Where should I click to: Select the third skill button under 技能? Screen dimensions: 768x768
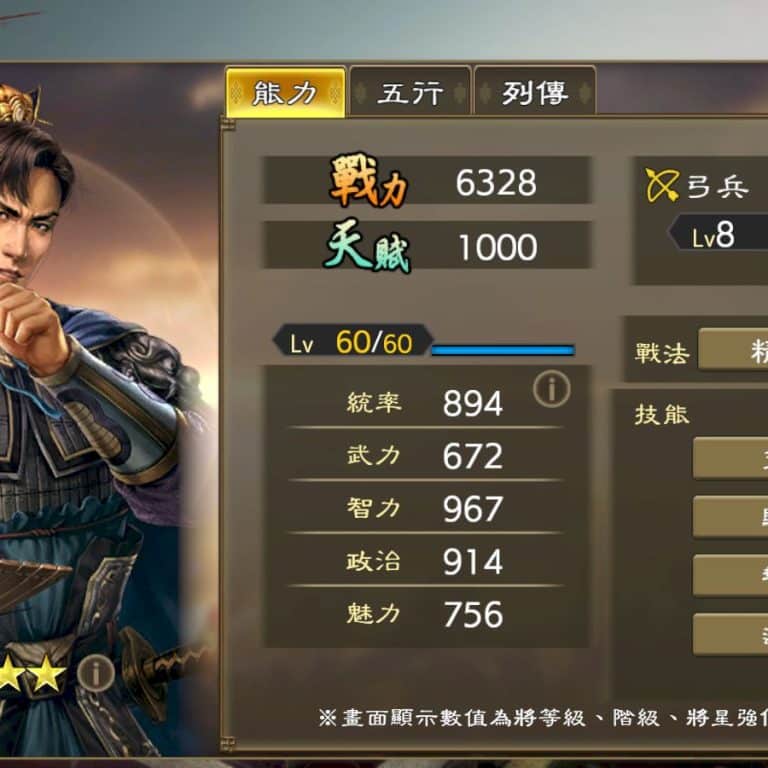coord(730,575)
